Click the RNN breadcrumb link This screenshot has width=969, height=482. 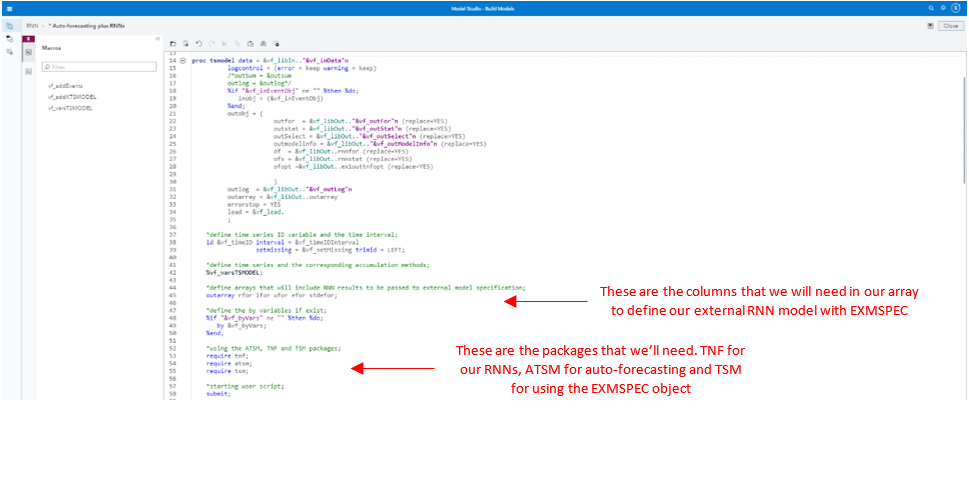coord(32,26)
